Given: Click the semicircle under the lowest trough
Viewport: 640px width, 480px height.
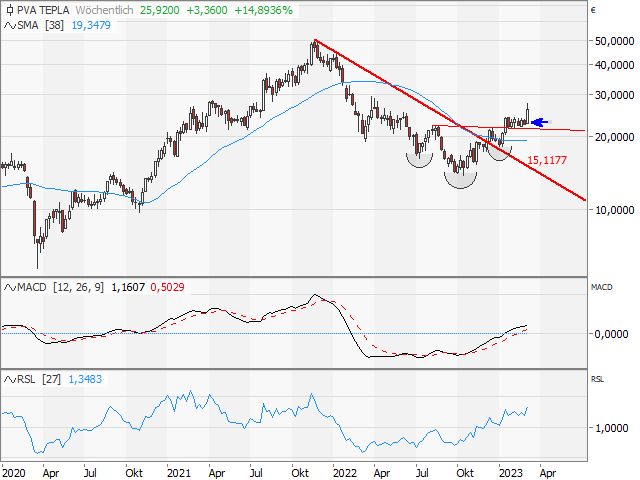Looking at the screenshot, I should click(x=460, y=180).
